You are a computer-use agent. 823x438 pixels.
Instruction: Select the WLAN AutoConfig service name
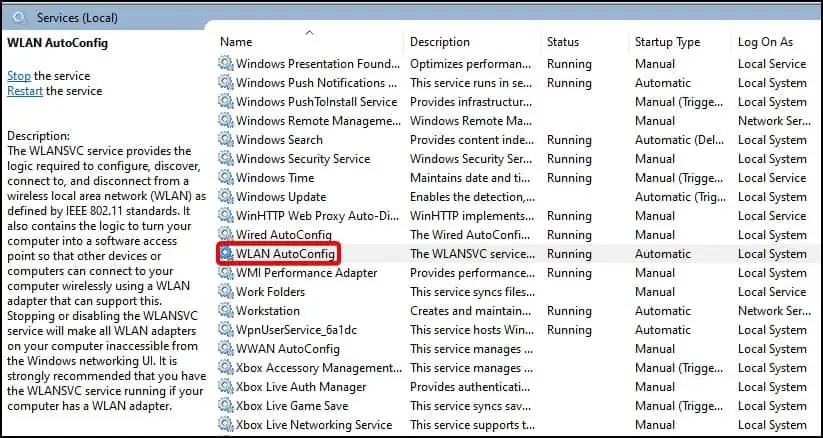tap(285, 254)
